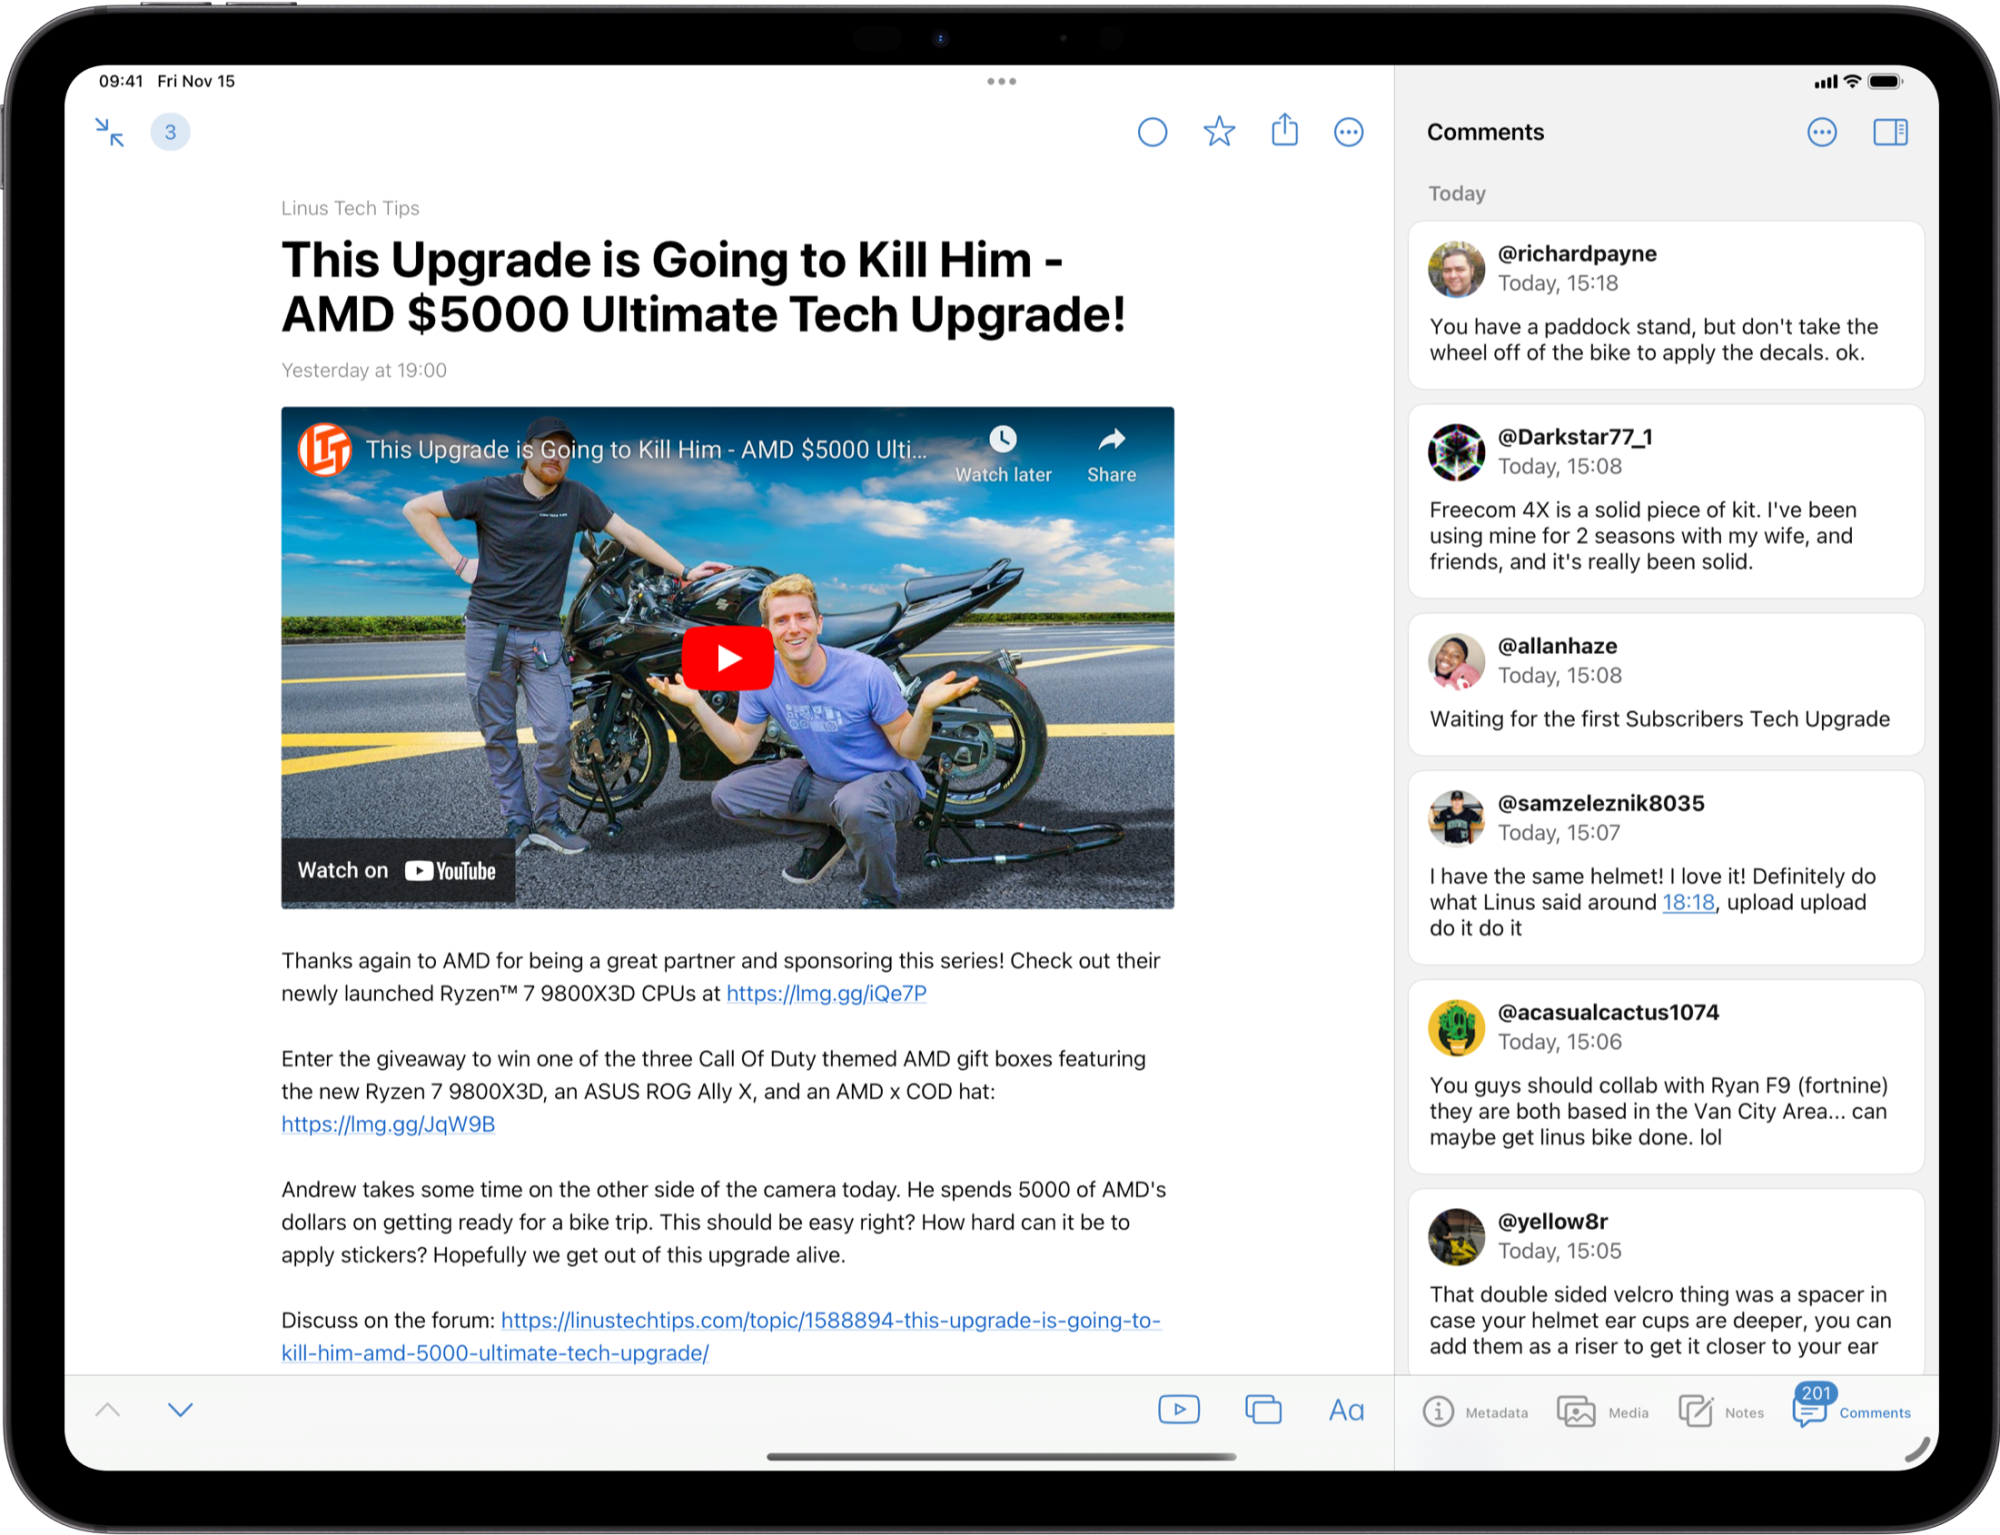Go to previous article chevron up
The width and height of the screenshot is (2000, 1535).
(x=108, y=1410)
